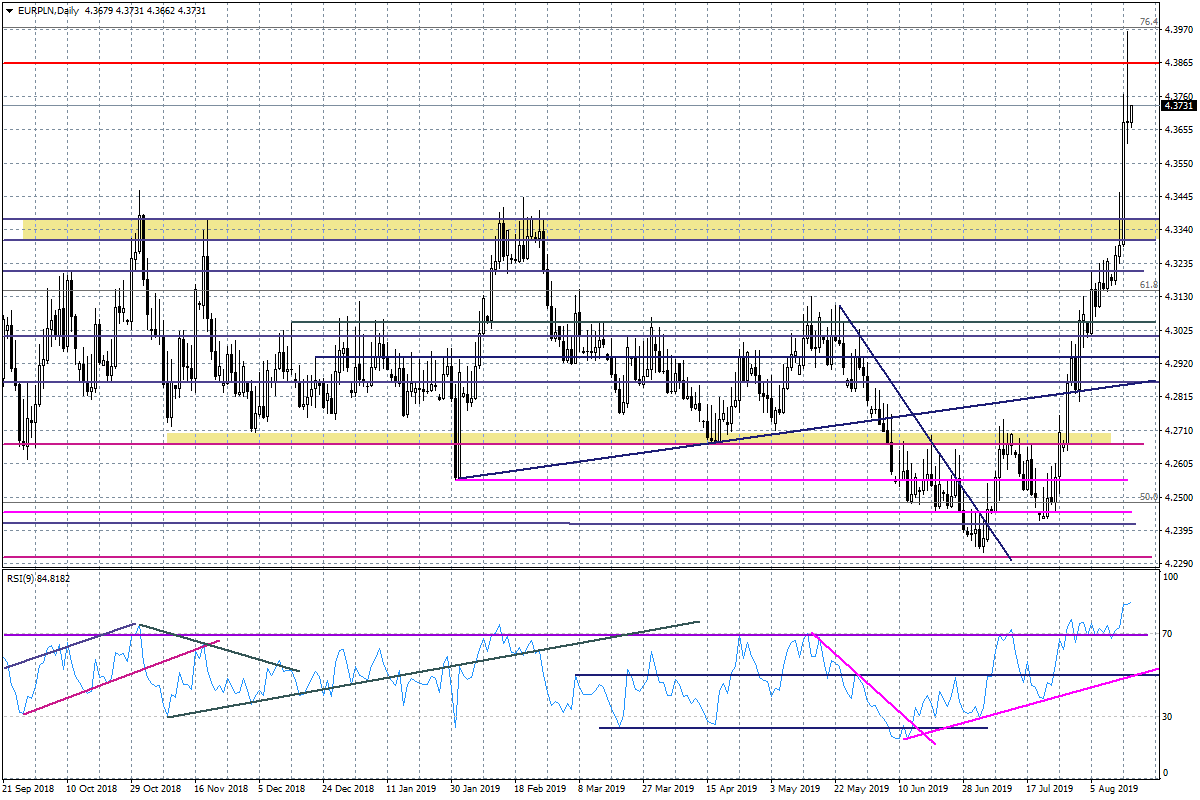The height and width of the screenshot is (800, 1200).
Task: Click the 4.2290 price scale label
Action: click(1178, 563)
